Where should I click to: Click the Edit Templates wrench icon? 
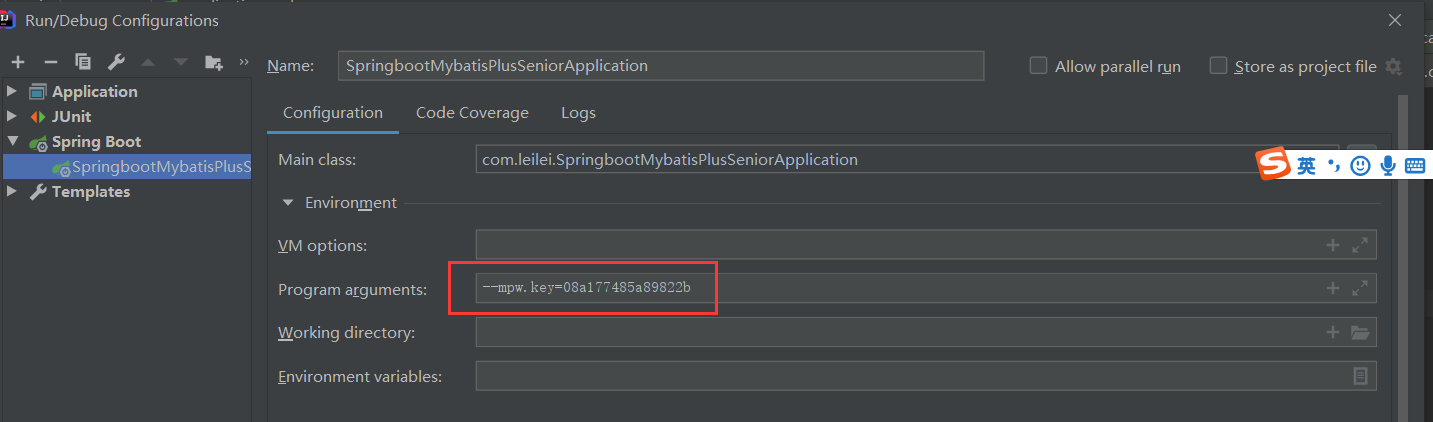[115, 62]
